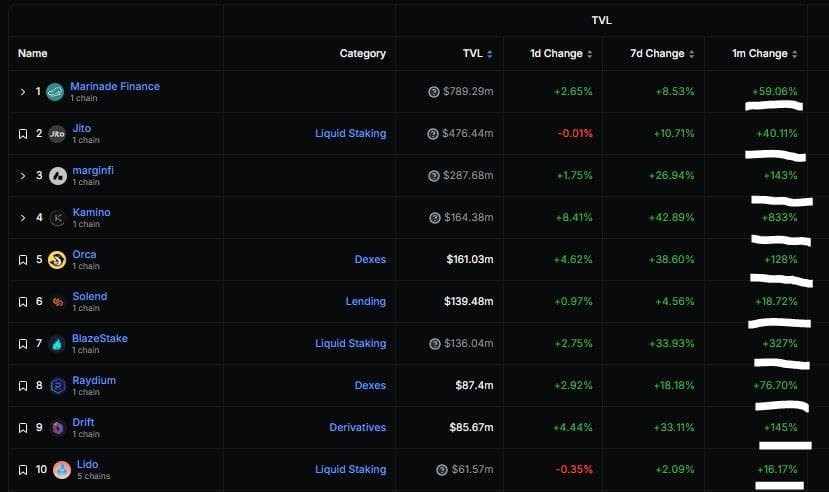Click the 5 chains label under Lido
Viewport: 829px width, 492px height.
tap(94, 476)
